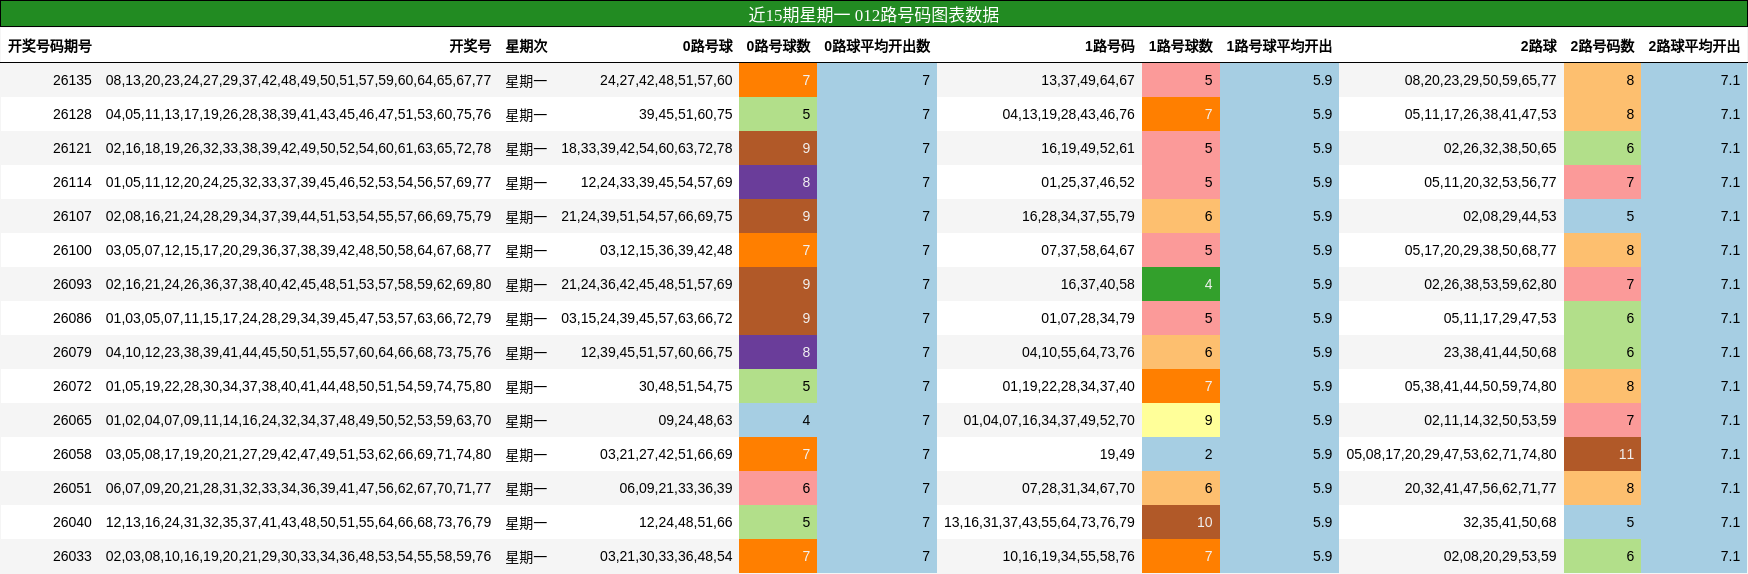Select period number 26128

point(72,114)
